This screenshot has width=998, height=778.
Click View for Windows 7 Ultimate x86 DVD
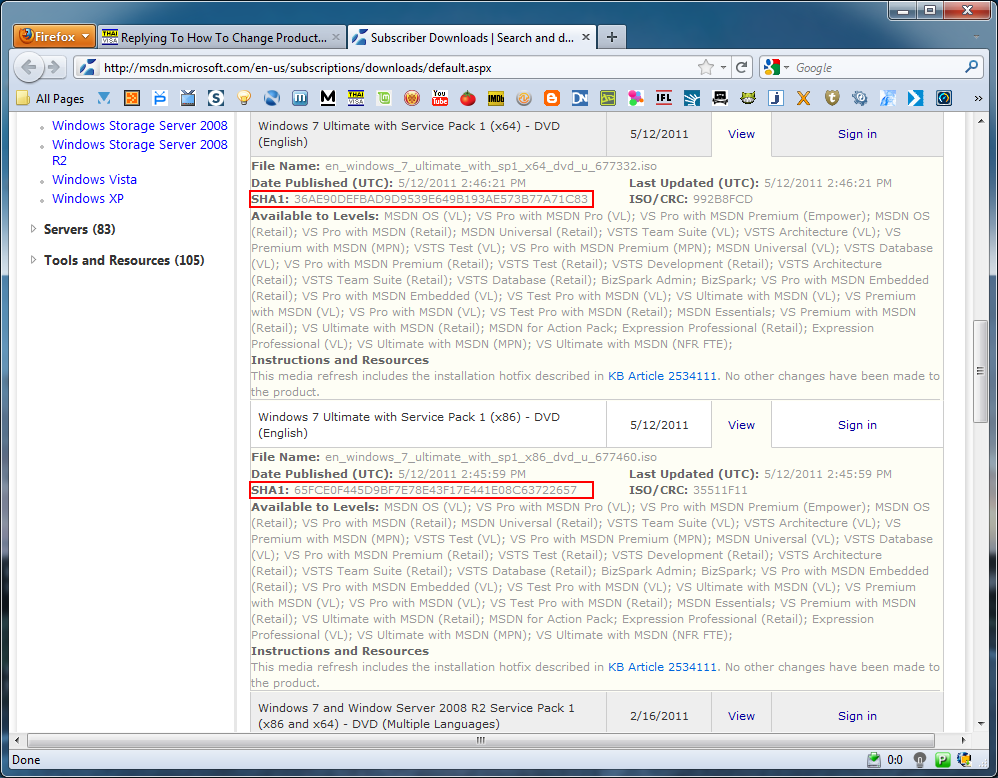click(x=741, y=425)
